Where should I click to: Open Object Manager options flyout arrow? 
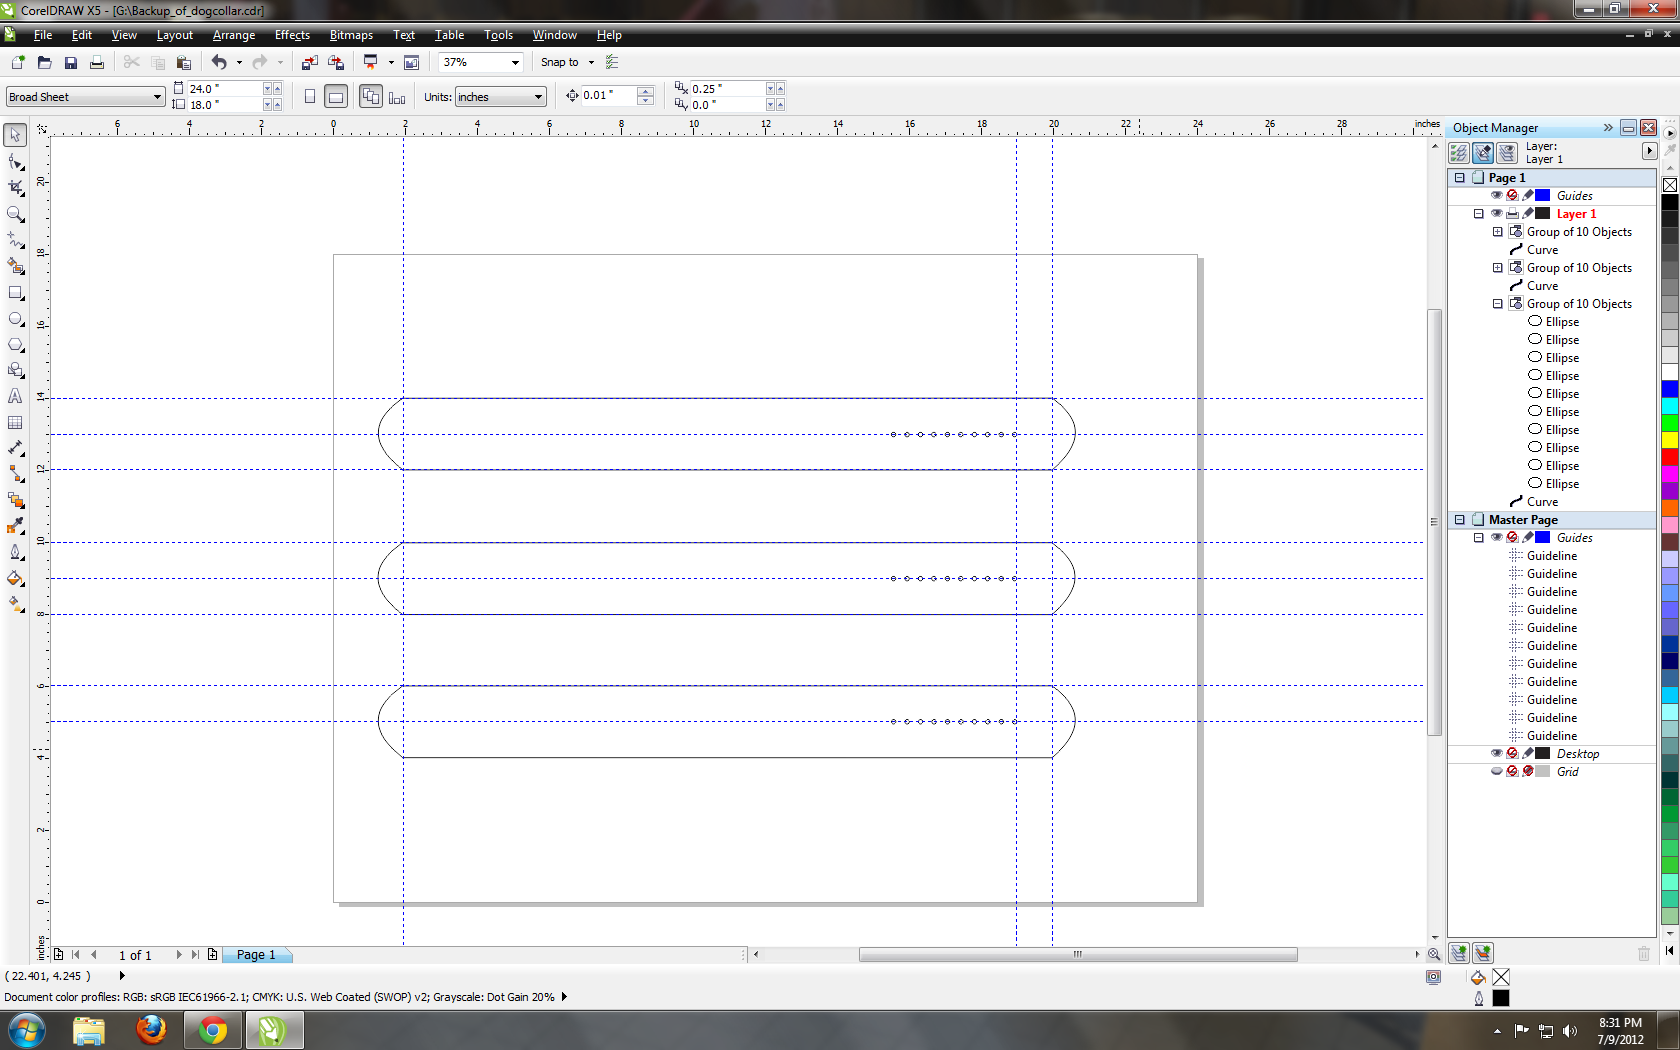(1649, 151)
